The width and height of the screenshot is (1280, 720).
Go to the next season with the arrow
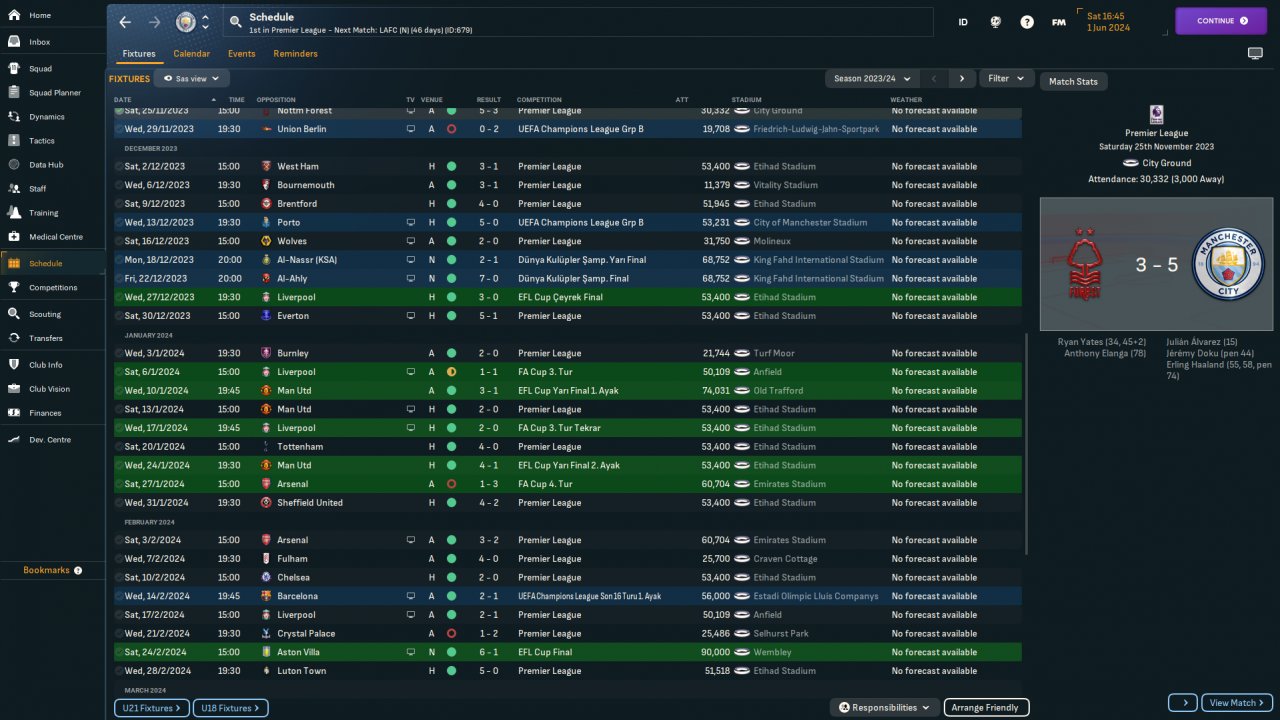click(962, 78)
